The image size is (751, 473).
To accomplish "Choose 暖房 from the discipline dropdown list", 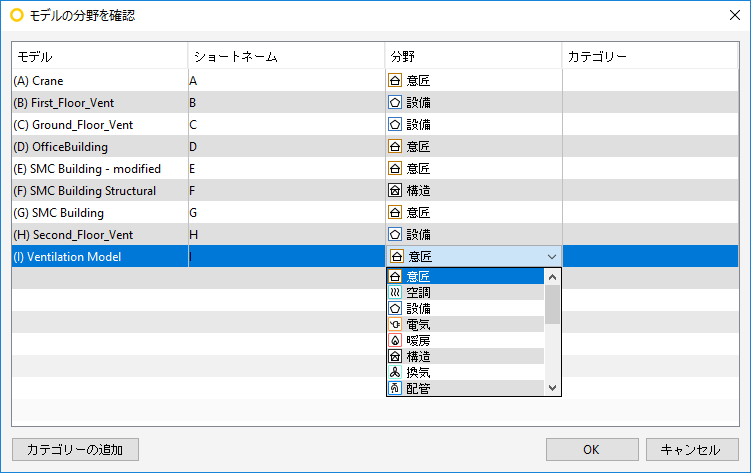I will [465, 340].
